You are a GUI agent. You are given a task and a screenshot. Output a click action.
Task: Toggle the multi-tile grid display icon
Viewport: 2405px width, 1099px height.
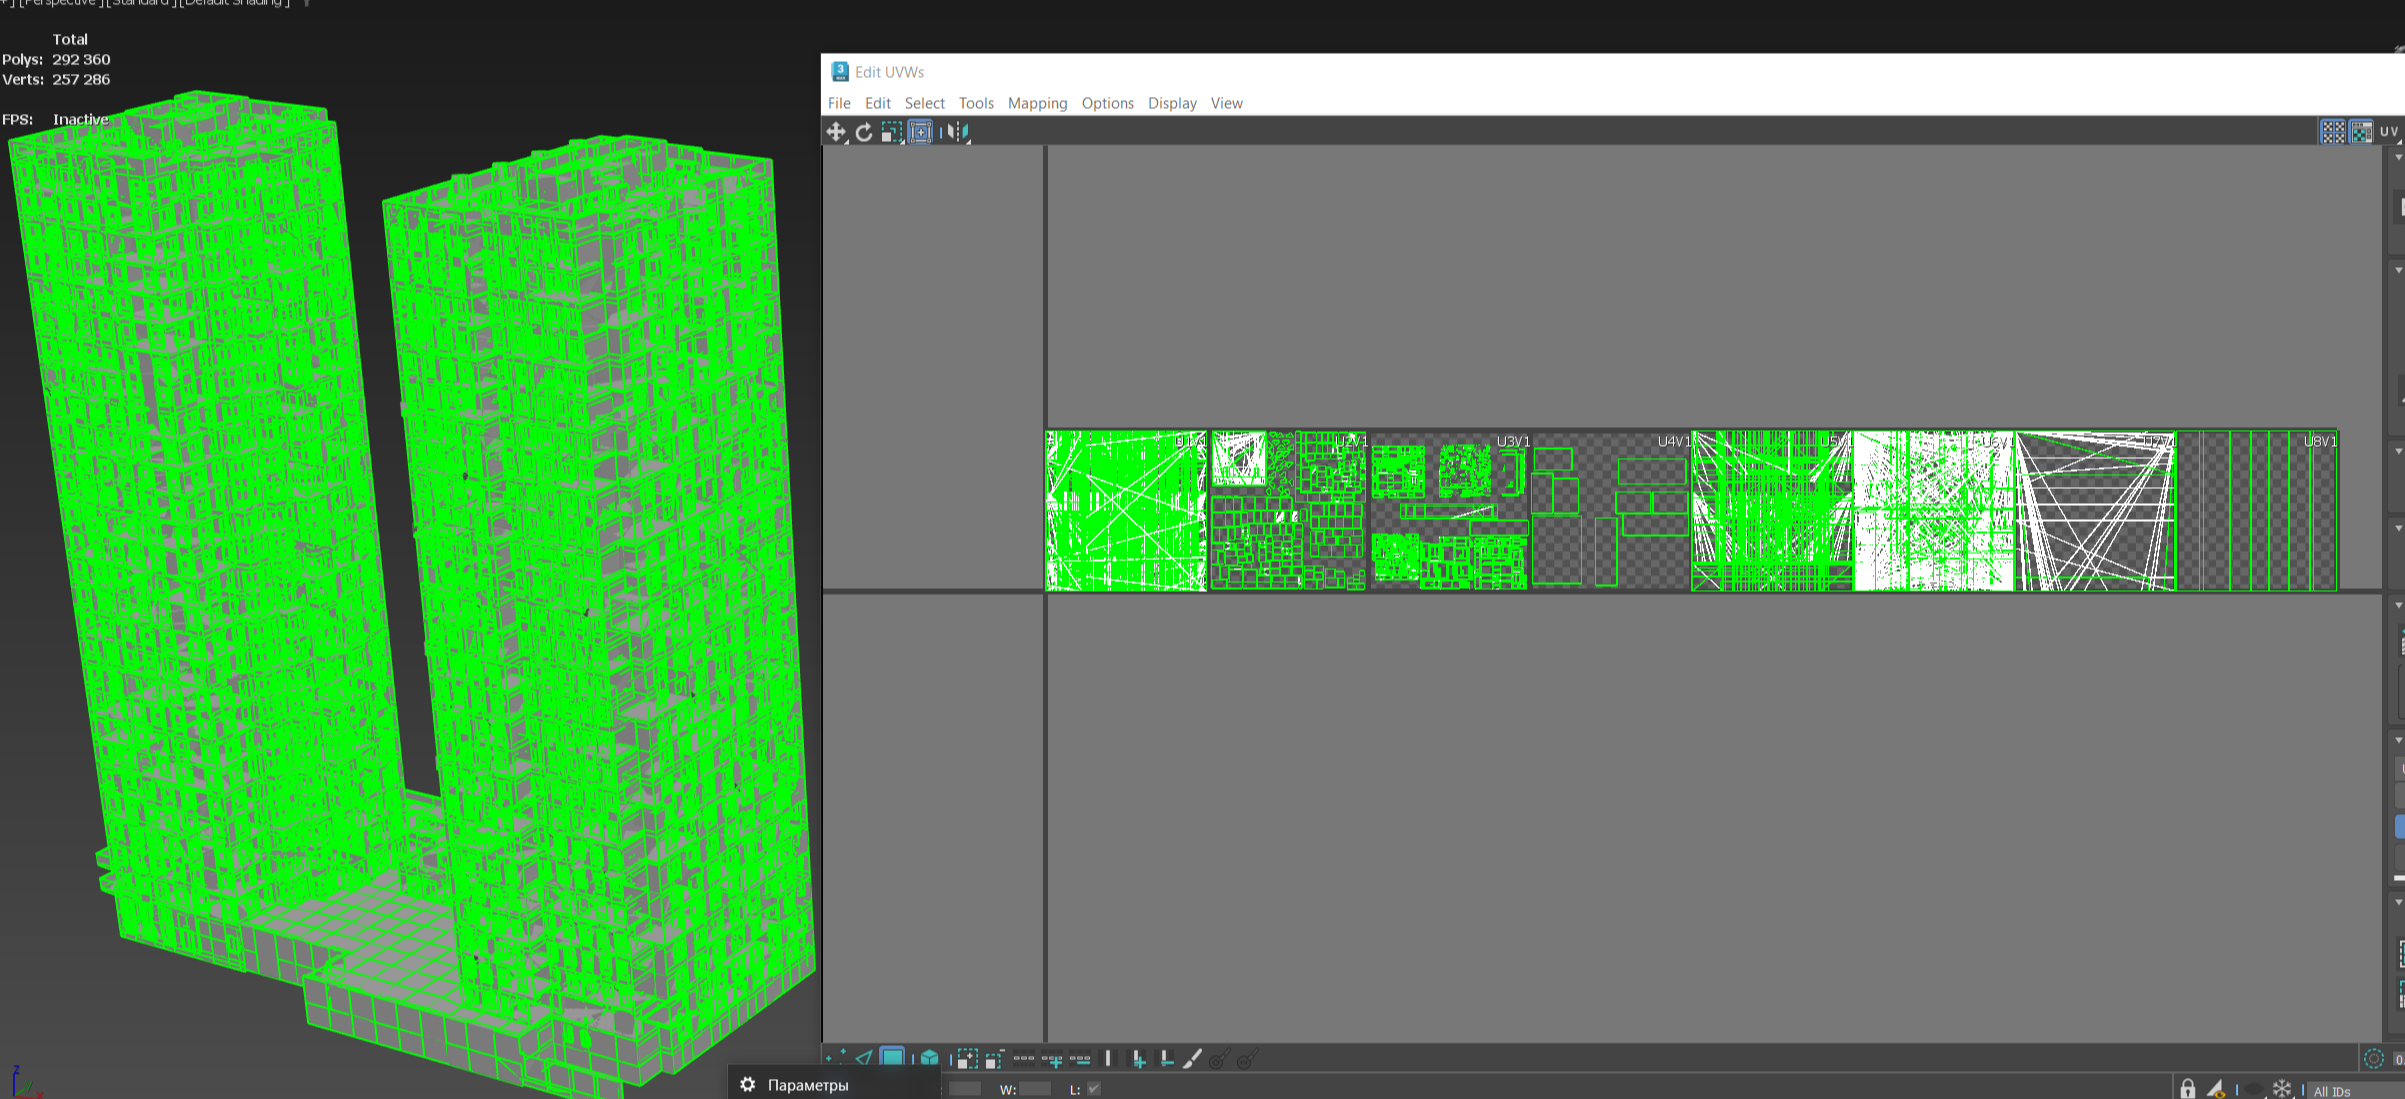pos(2333,132)
